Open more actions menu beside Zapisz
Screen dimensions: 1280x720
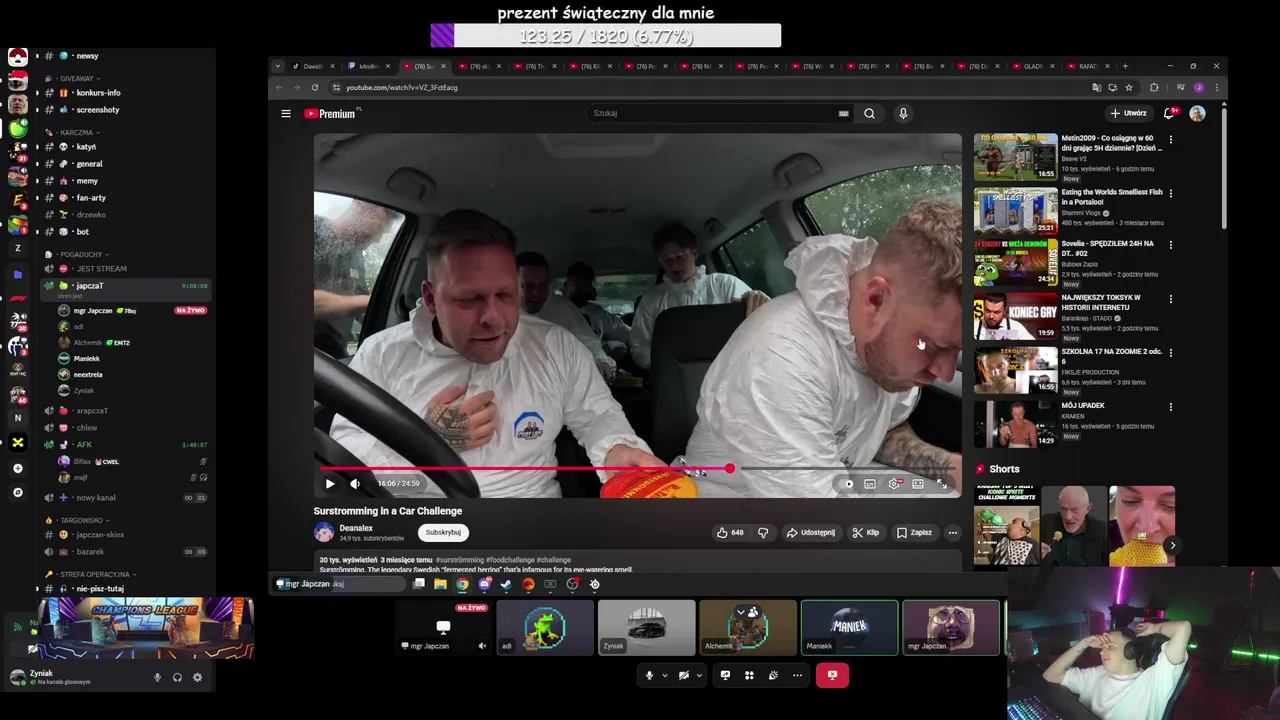(x=953, y=533)
